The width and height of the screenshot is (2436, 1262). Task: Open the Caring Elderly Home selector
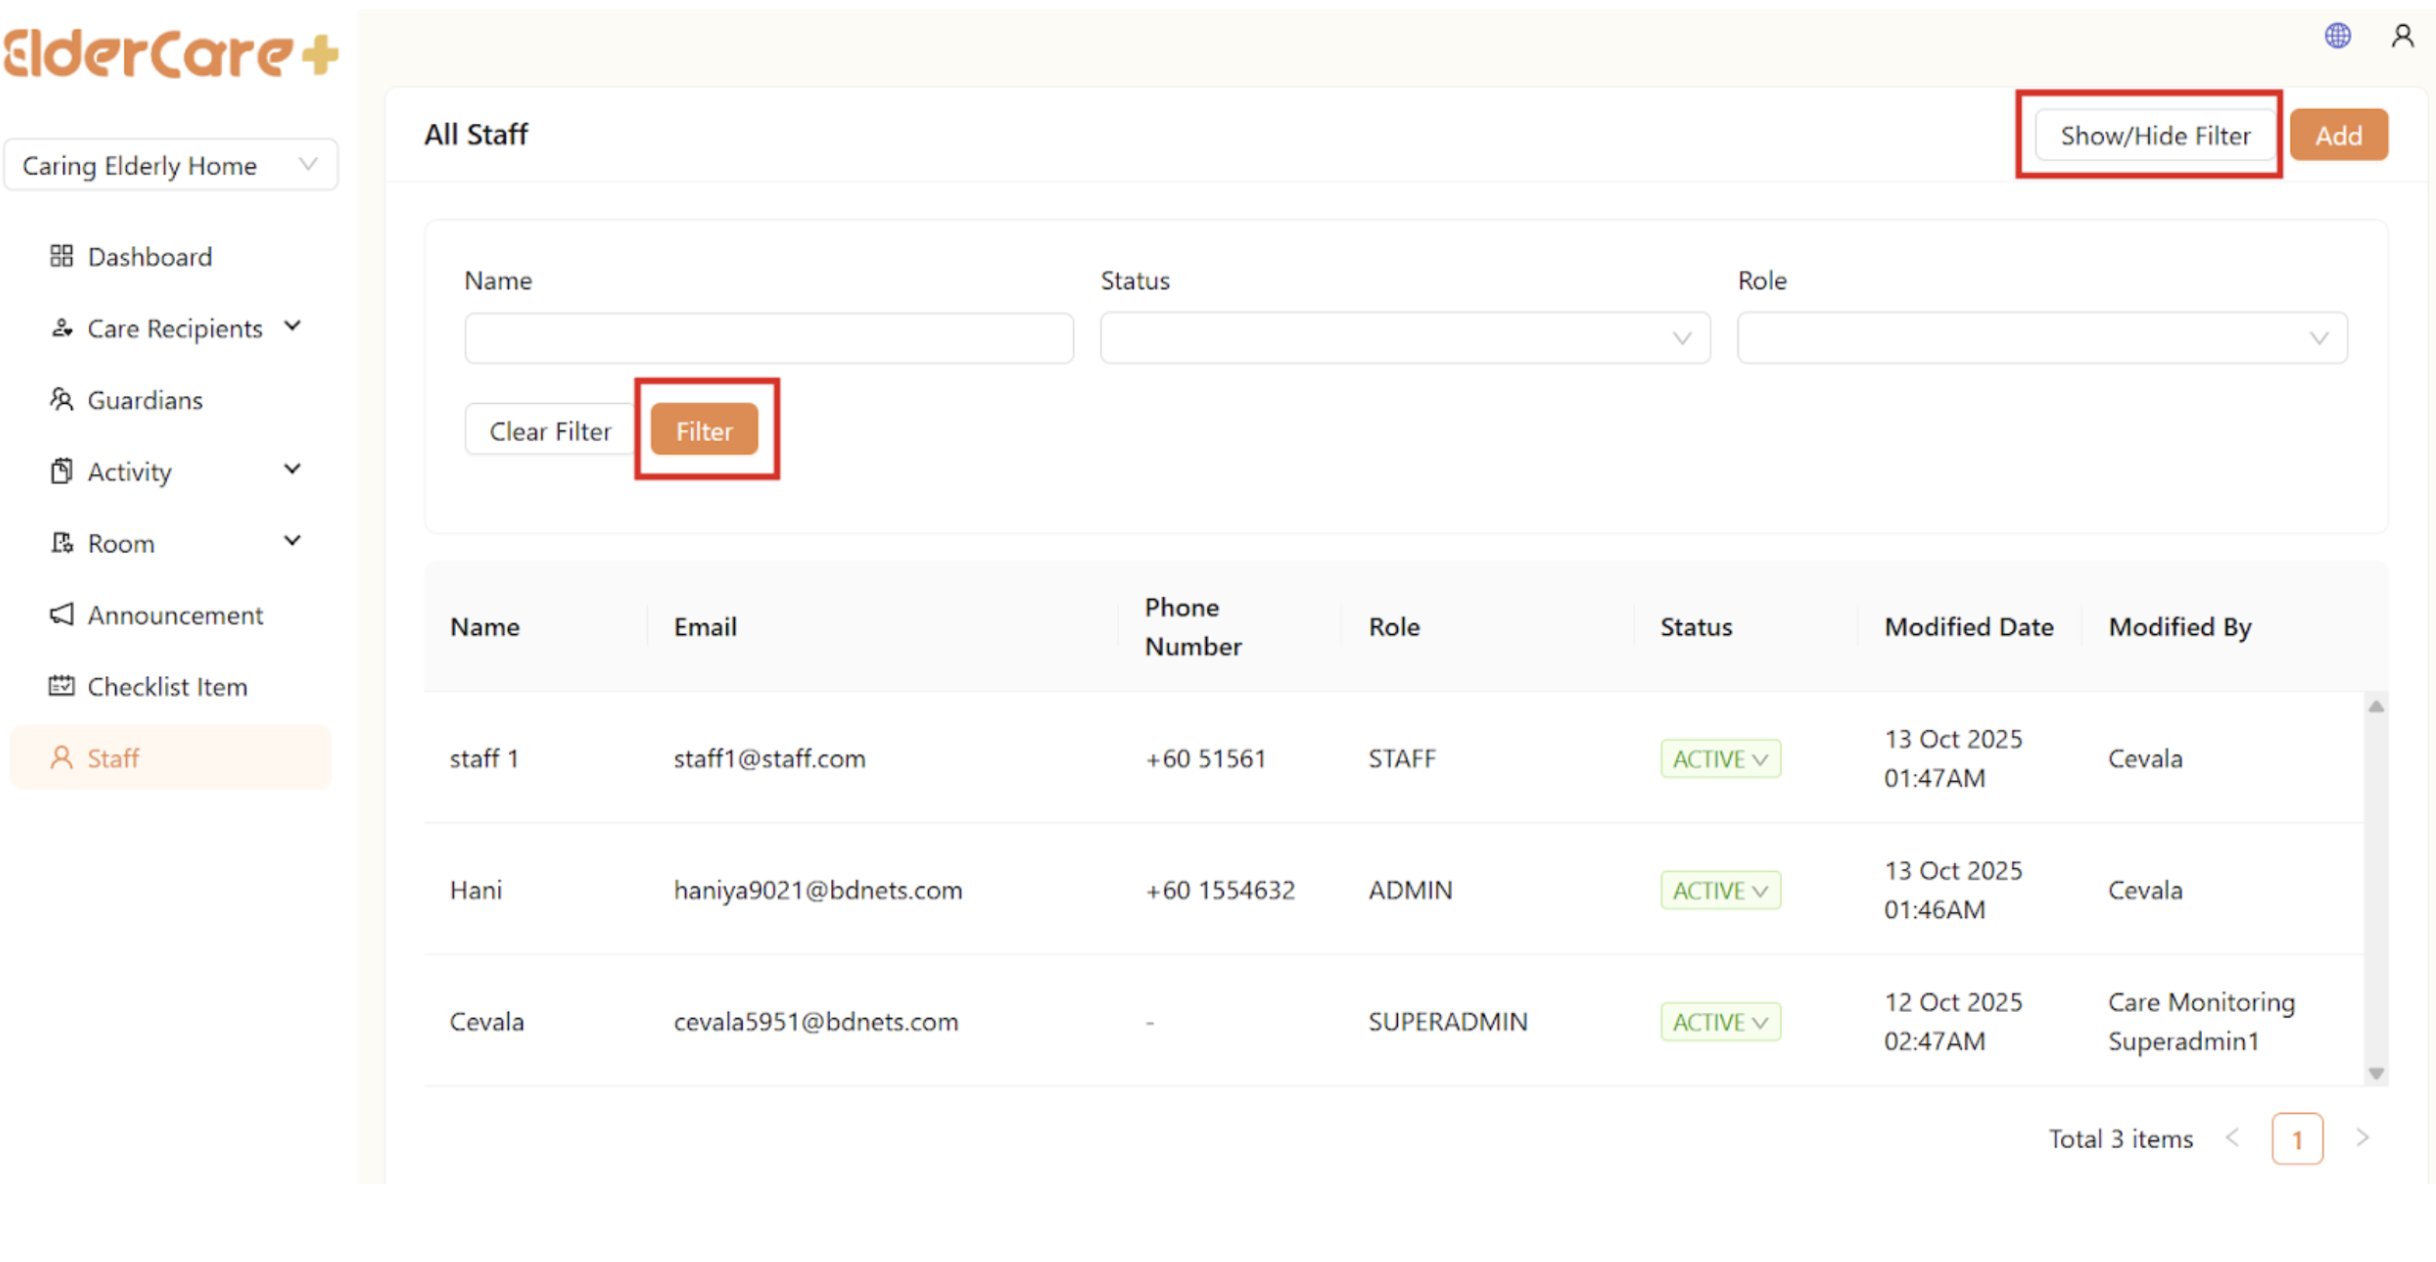tap(170, 165)
